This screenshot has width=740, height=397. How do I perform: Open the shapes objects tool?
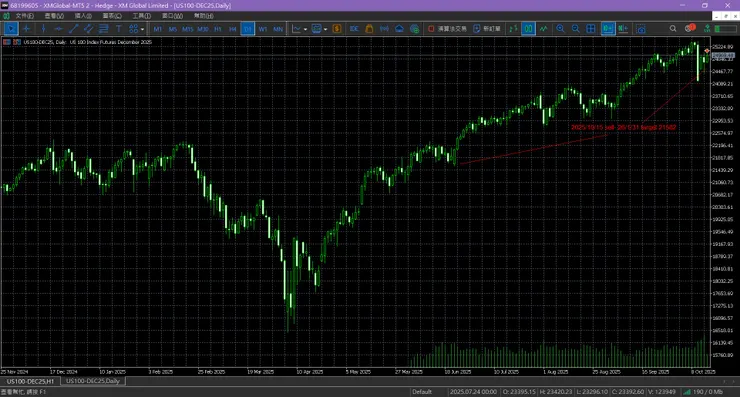pos(133,29)
